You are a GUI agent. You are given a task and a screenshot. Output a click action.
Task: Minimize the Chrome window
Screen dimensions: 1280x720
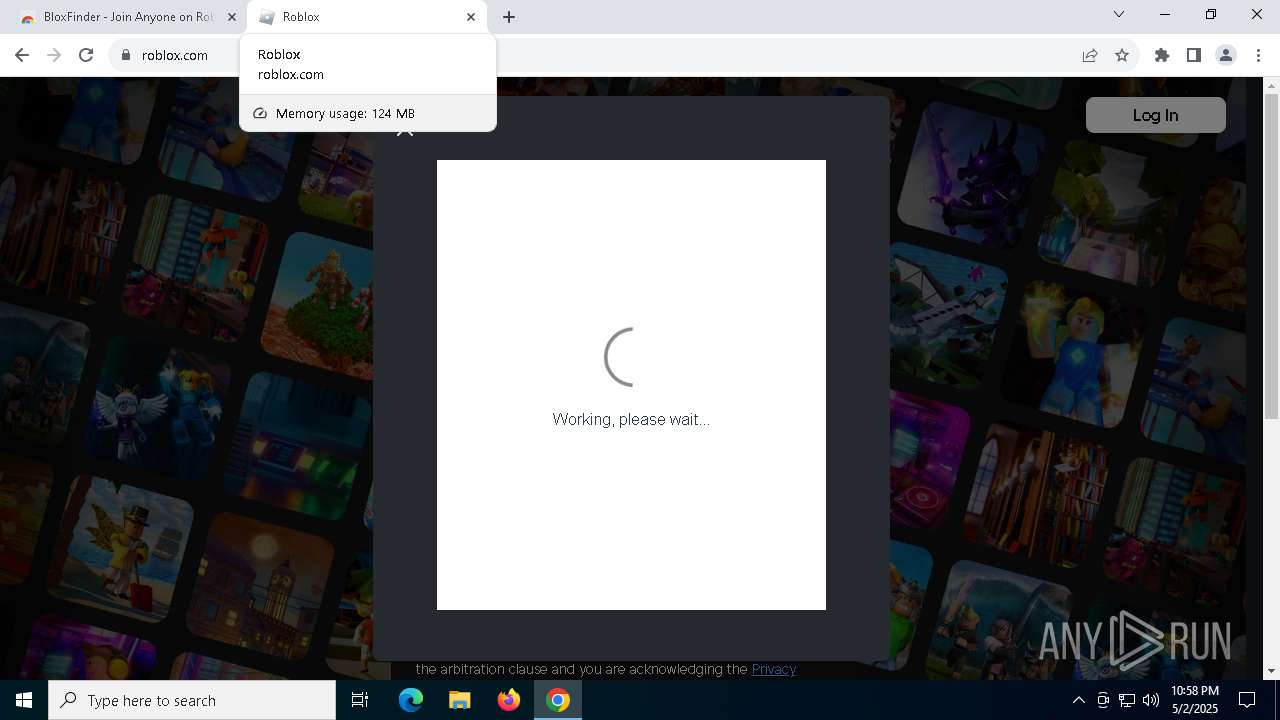[1165, 14]
